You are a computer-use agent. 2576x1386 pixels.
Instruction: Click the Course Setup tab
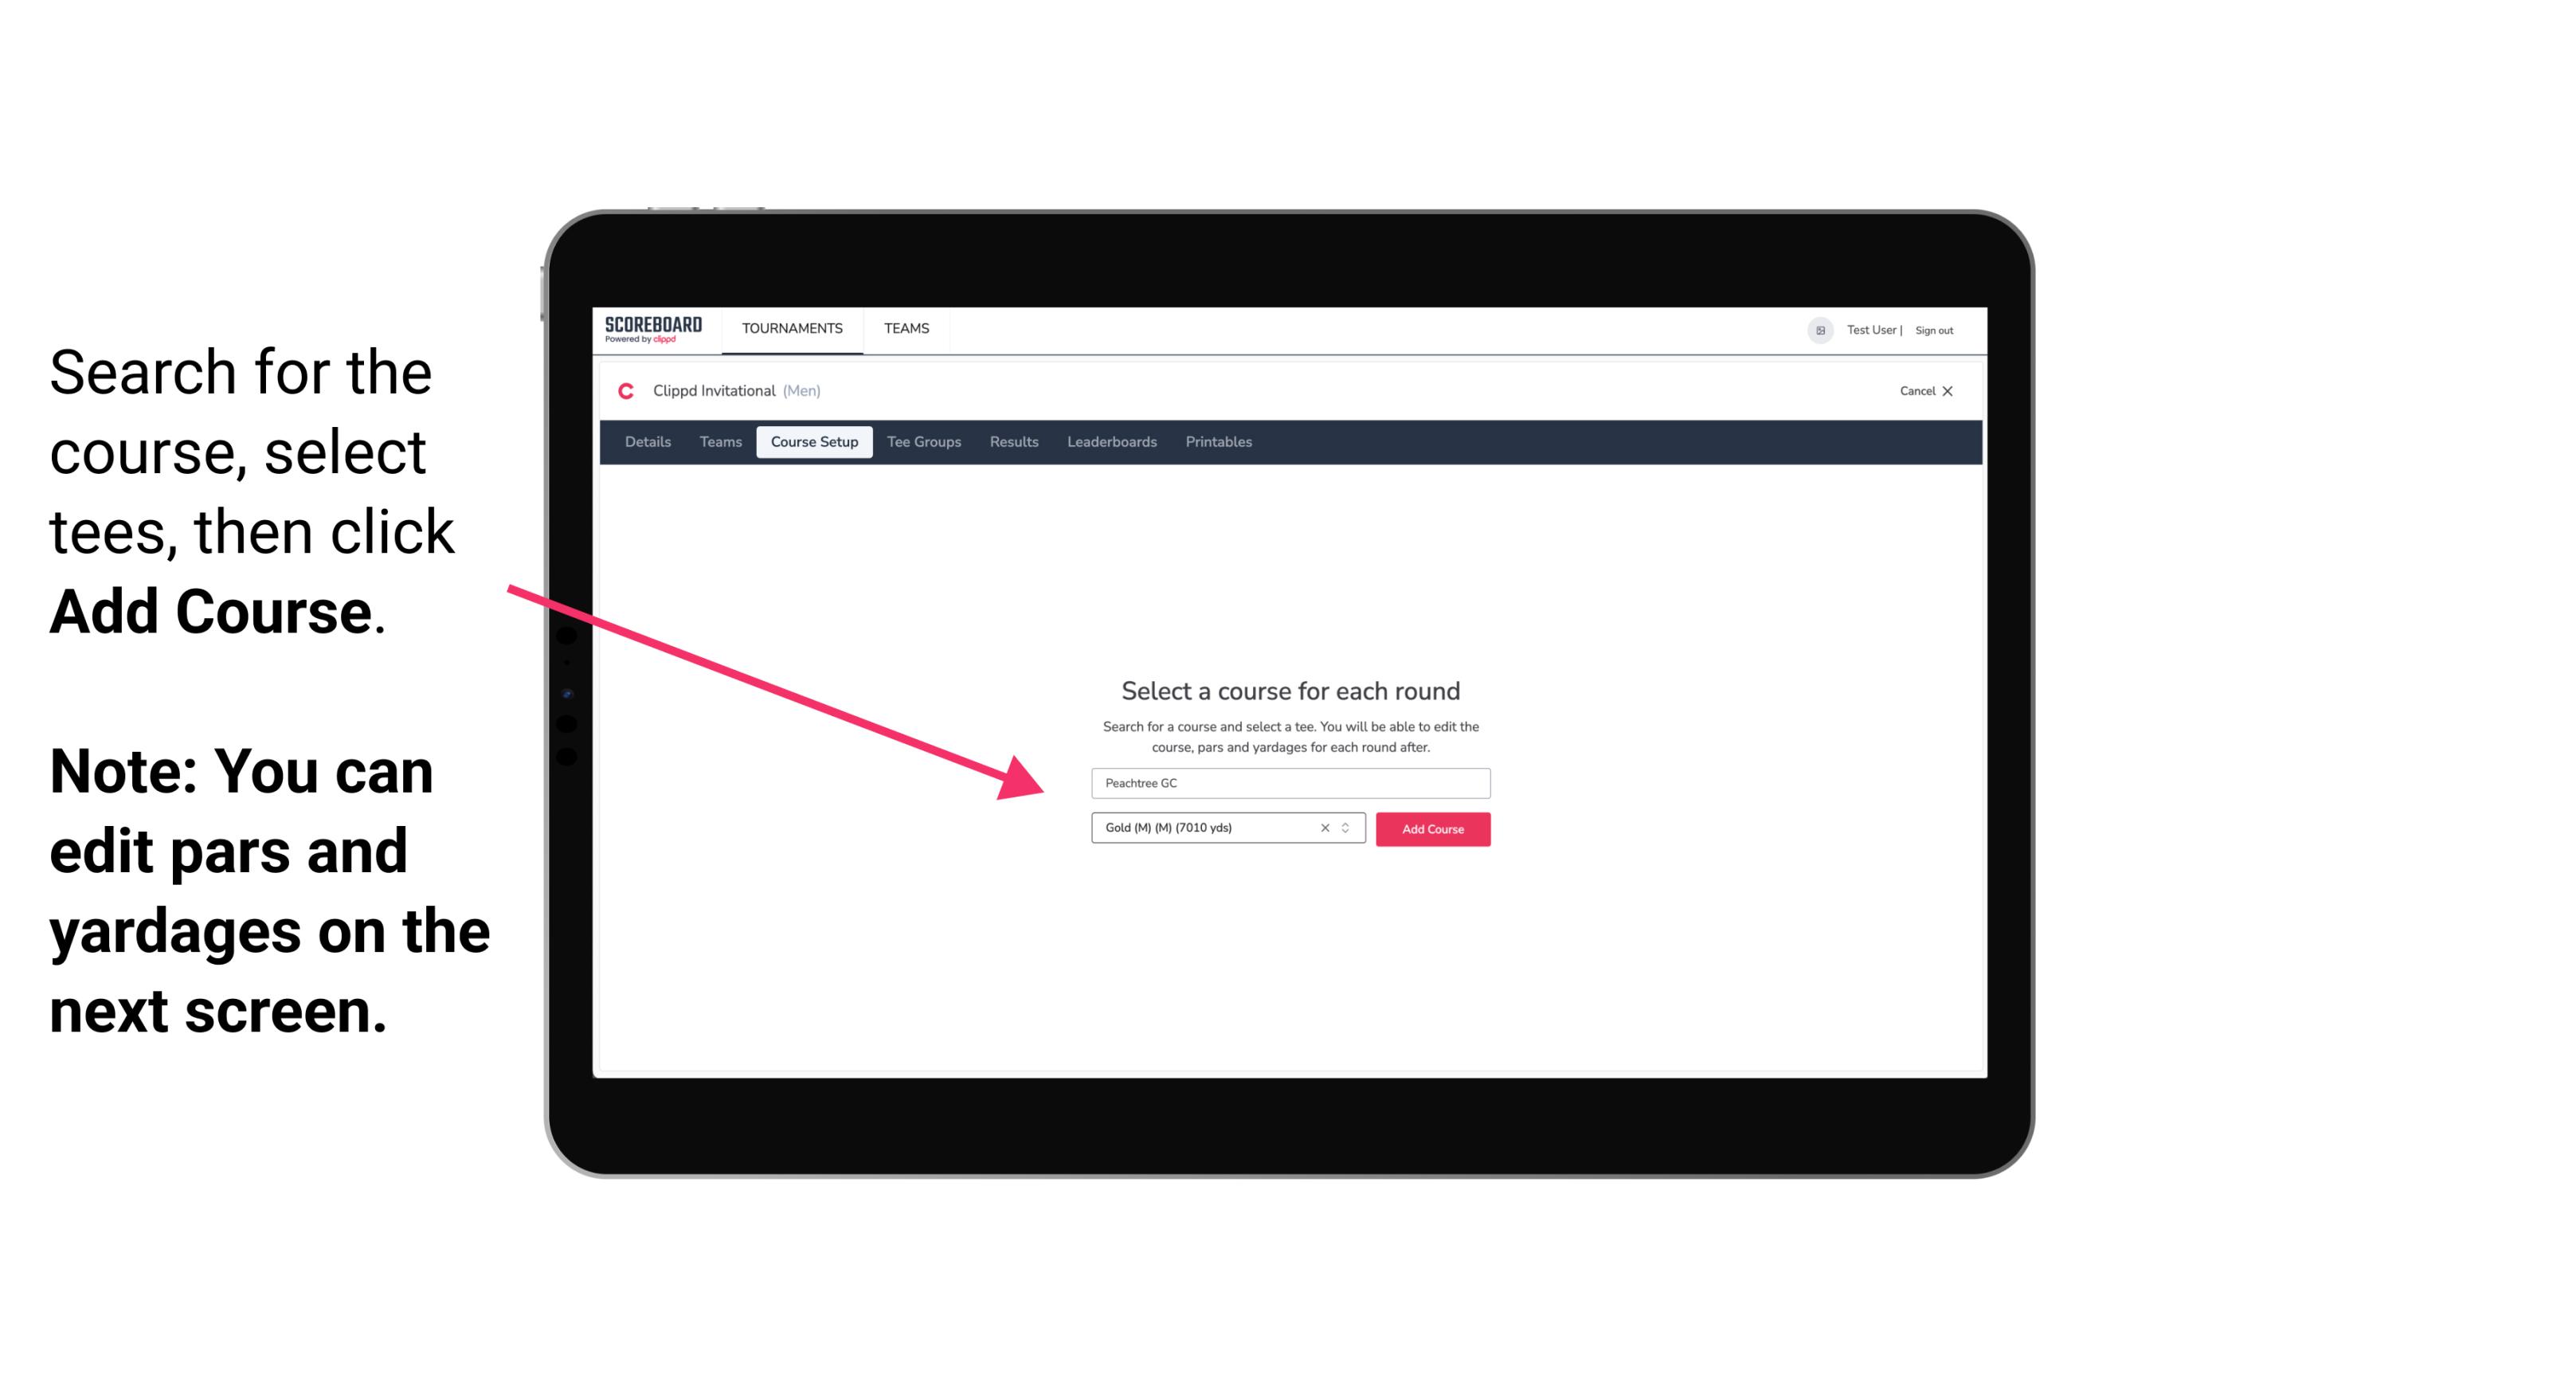pos(814,442)
